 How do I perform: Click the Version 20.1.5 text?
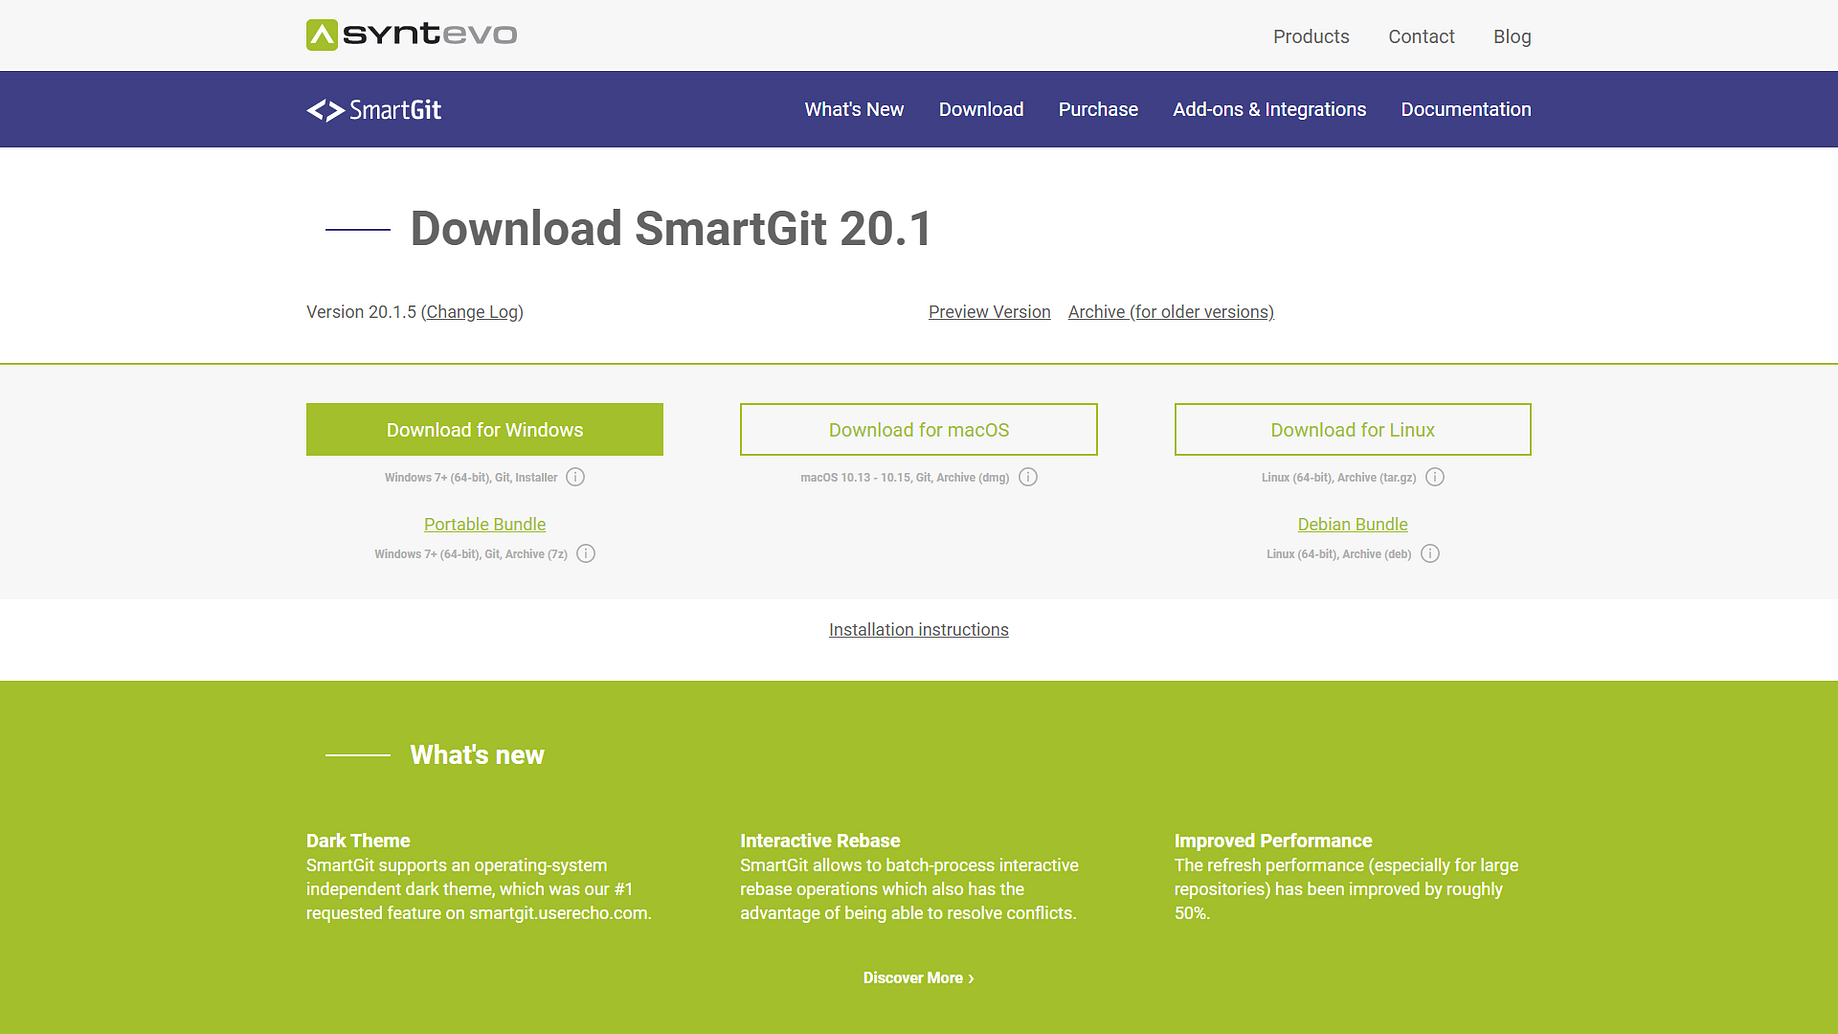[x=361, y=312]
